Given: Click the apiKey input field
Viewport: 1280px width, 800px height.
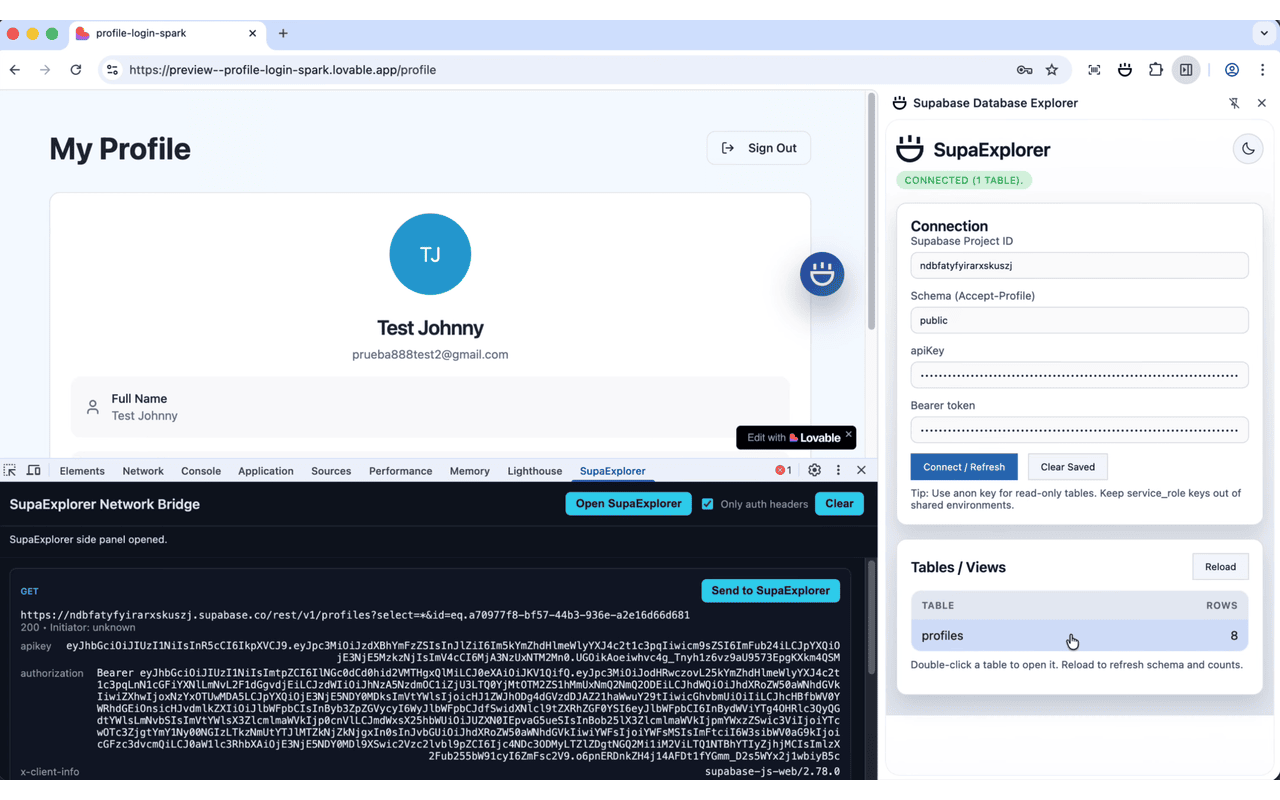Looking at the screenshot, I should click(1079, 375).
